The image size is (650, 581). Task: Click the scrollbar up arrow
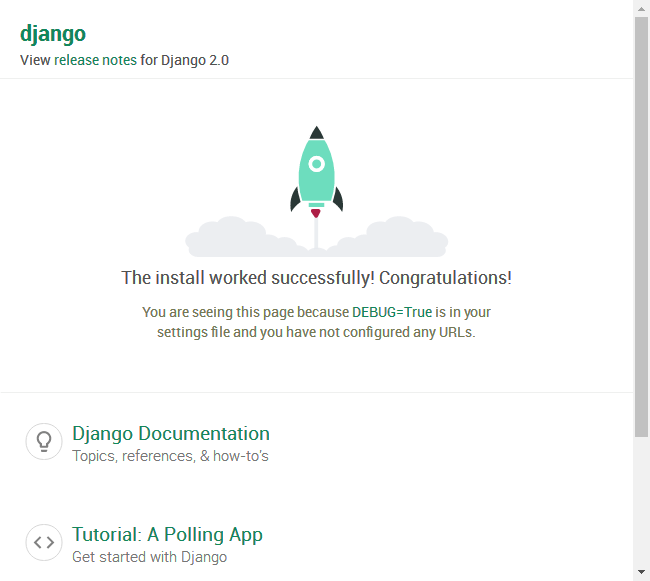641,9
